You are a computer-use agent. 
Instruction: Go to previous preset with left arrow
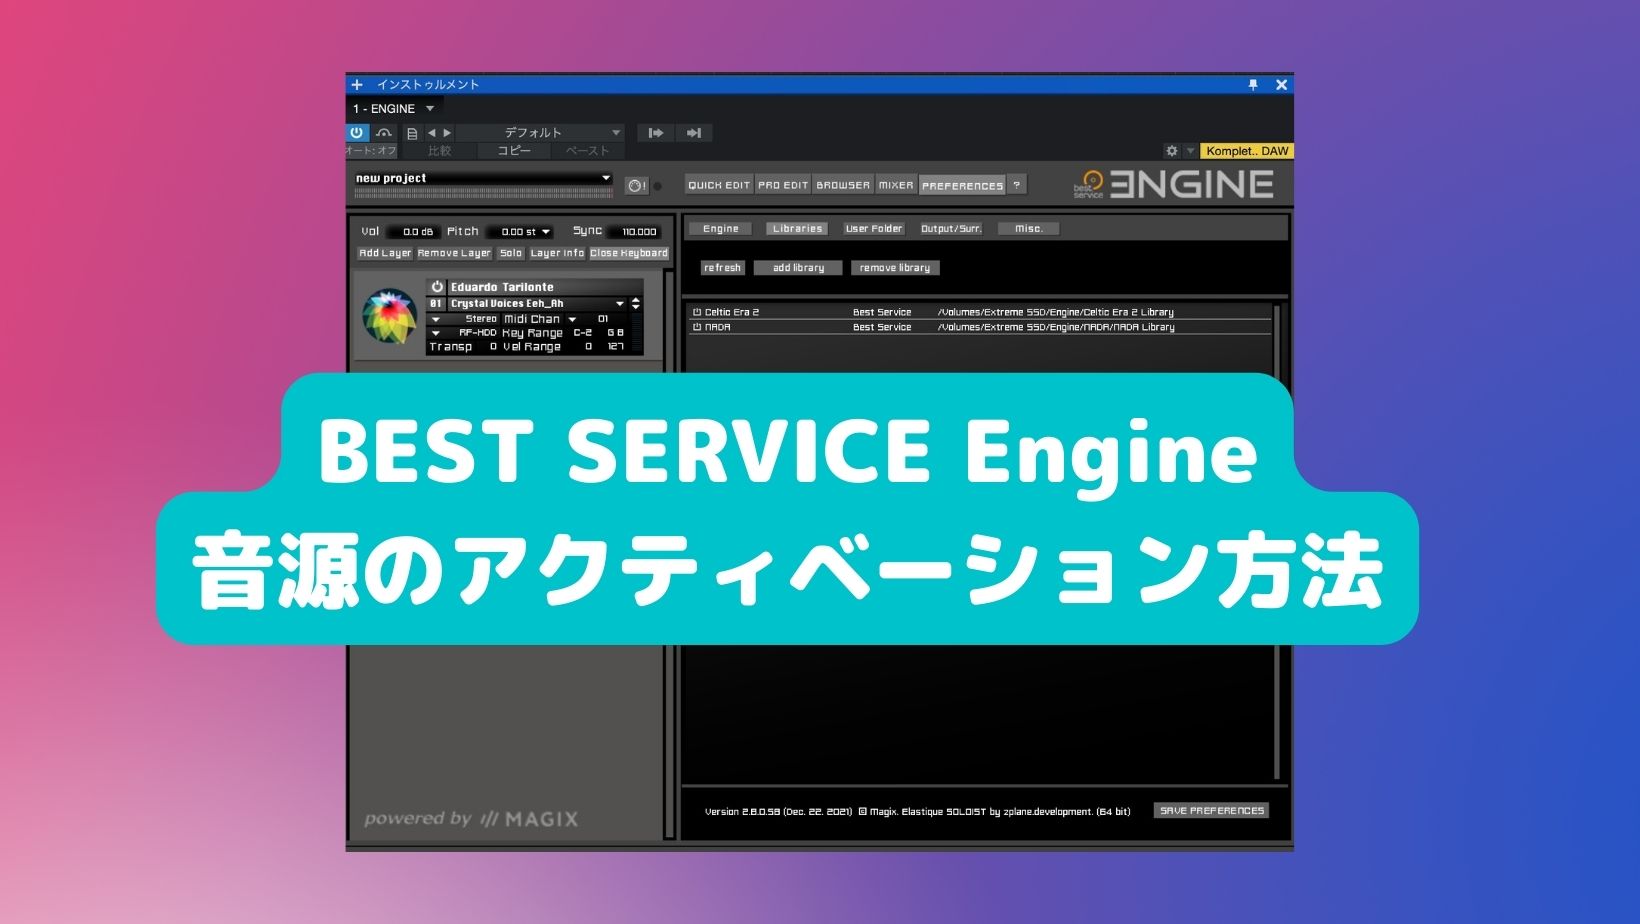(432, 133)
